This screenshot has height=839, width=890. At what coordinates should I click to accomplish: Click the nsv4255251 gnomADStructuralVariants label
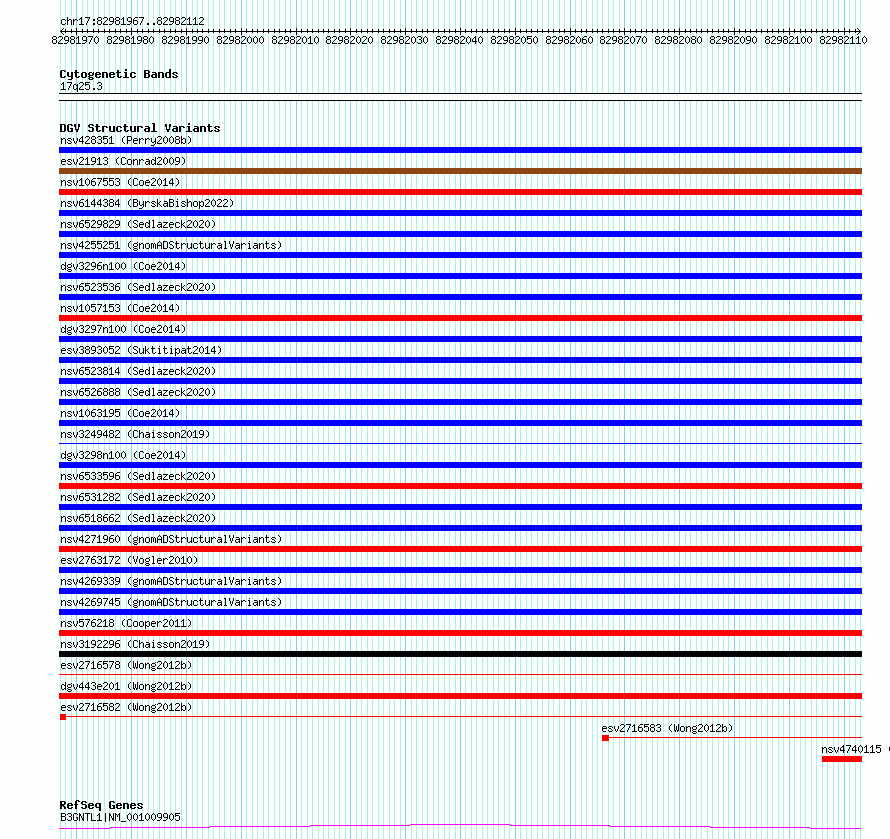click(x=171, y=245)
